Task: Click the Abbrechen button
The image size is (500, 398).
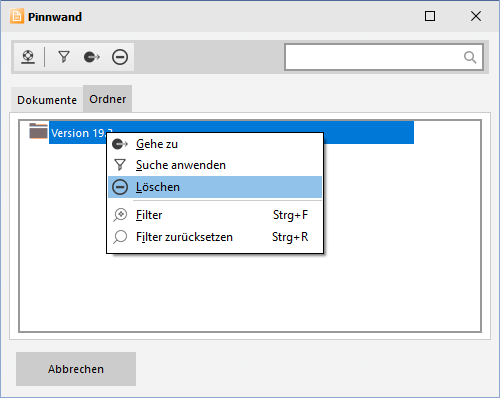Action: (x=76, y=369)
